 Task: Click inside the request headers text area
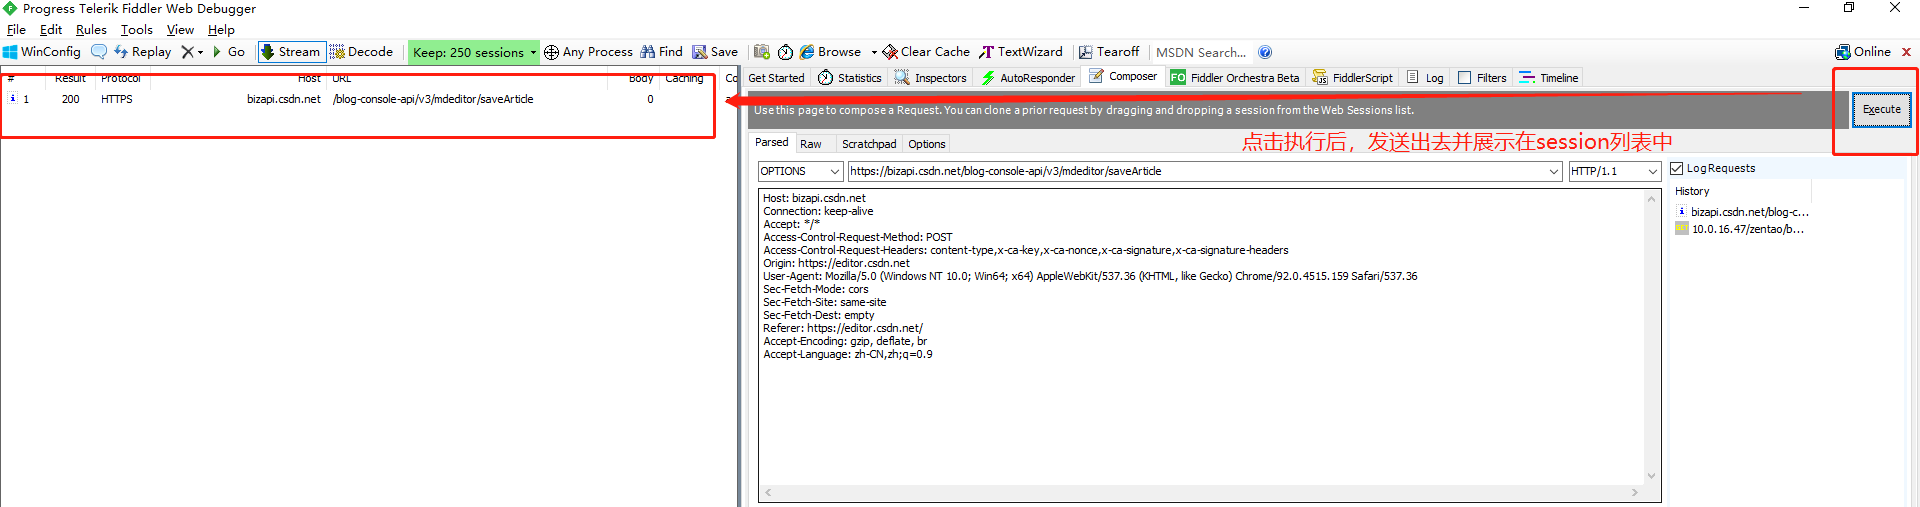1201,338
